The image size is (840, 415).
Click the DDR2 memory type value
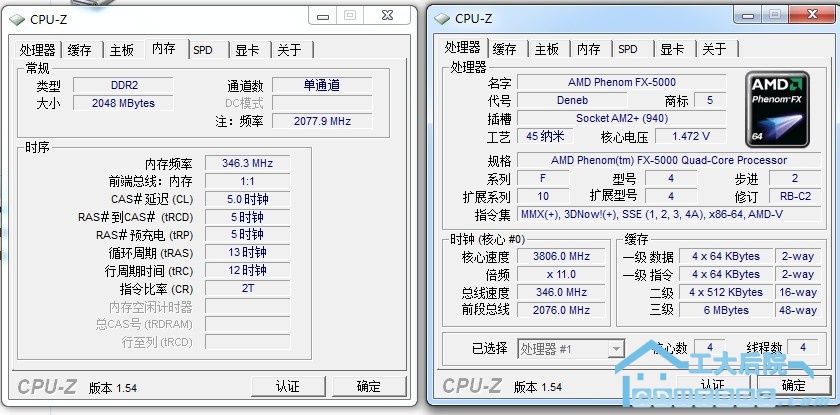click(x=123, y=85)
